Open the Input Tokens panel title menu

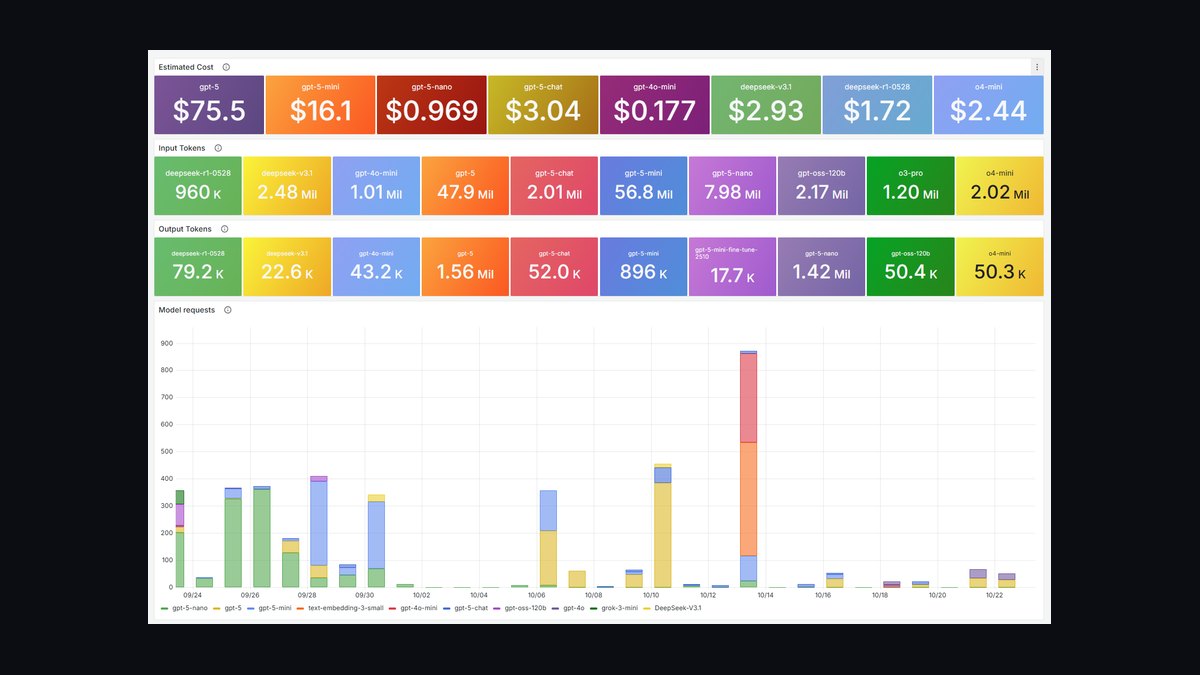coord(182,148)
